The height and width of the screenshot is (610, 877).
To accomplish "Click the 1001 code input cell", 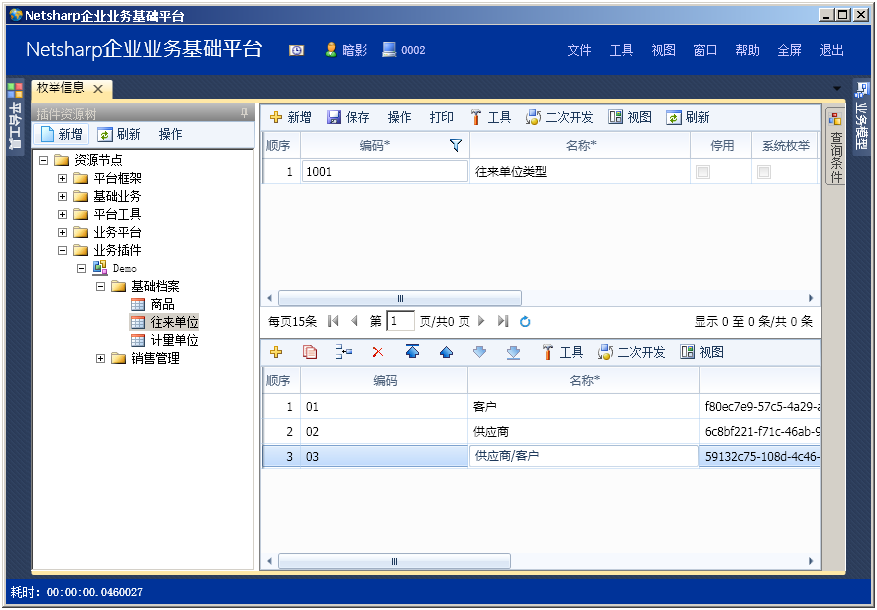I will [x=384, y=172].
